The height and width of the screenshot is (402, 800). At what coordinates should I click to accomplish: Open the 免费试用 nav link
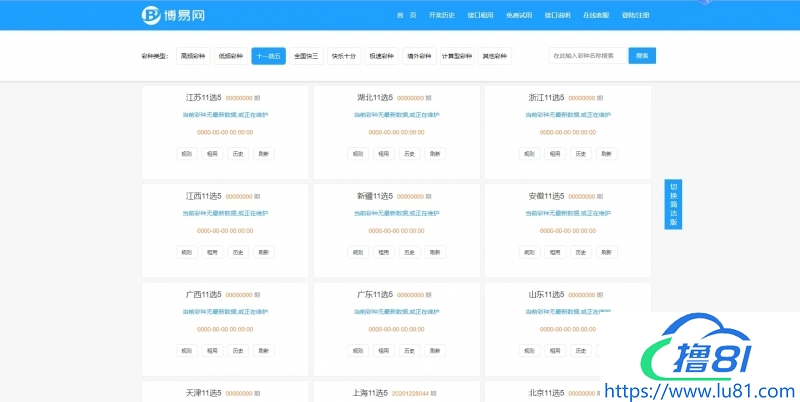click(x=519, y=16)
